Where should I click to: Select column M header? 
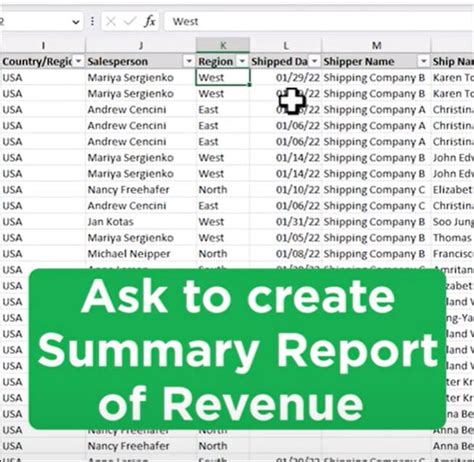click(376, 45)
